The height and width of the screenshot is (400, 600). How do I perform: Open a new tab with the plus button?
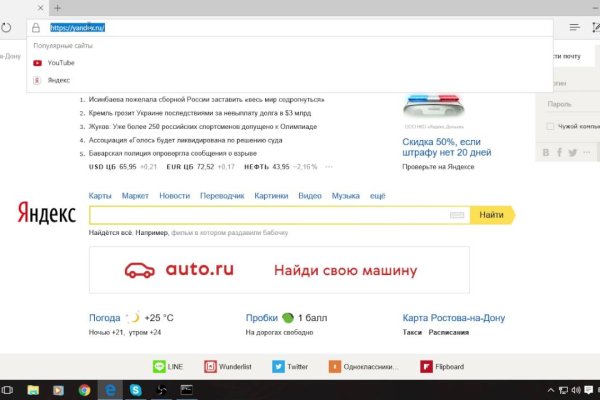pos(57,8)
